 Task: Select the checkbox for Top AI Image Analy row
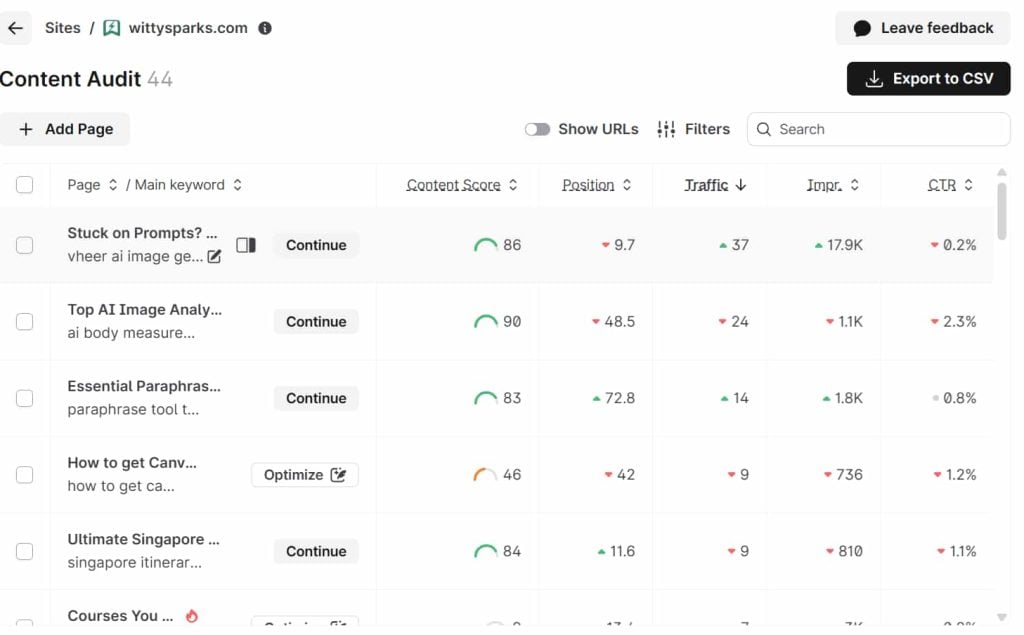pyautogui.click(x=25, y=322)
